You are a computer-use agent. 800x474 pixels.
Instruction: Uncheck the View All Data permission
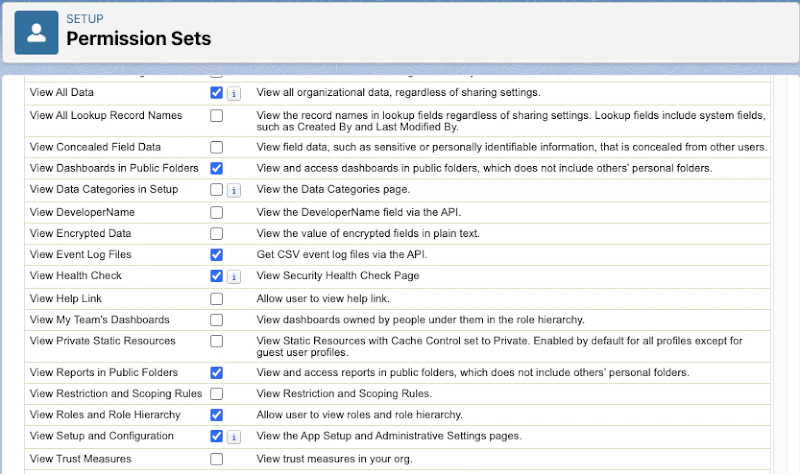216,92
